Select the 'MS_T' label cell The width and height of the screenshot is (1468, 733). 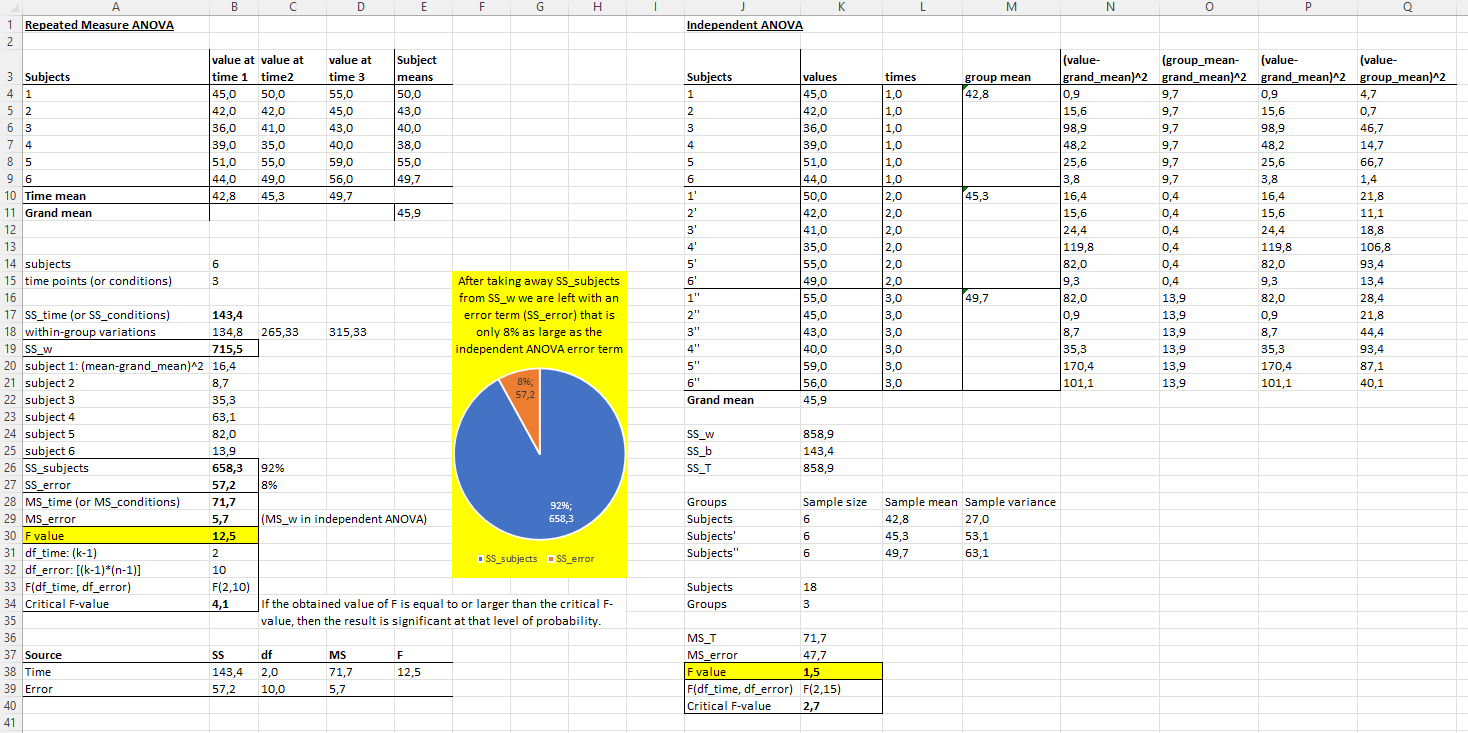742,638
